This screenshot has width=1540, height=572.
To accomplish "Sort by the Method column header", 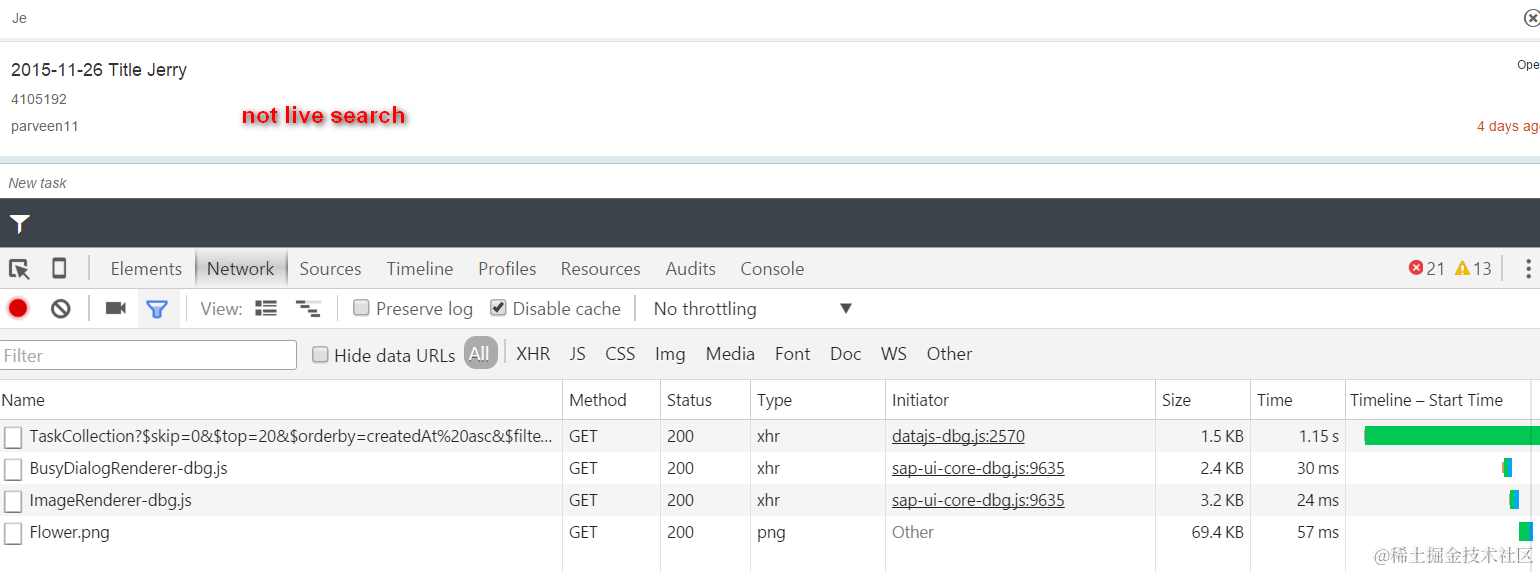I will pyautogui.click(x=611, y=400).
